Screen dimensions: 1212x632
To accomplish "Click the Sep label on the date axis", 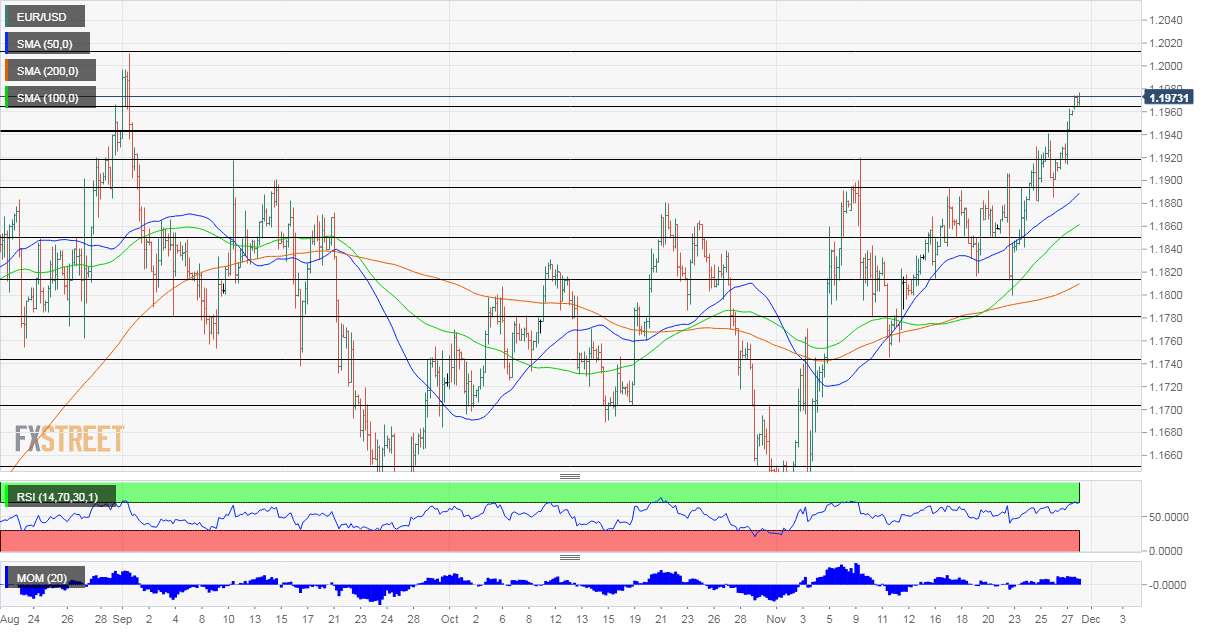I will click(x=122, y=620).
